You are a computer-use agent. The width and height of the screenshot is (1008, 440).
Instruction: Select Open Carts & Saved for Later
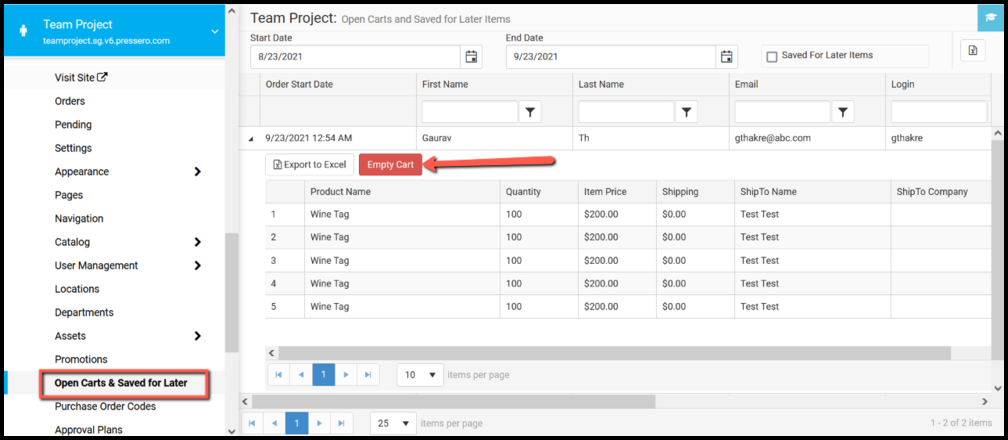121,383
